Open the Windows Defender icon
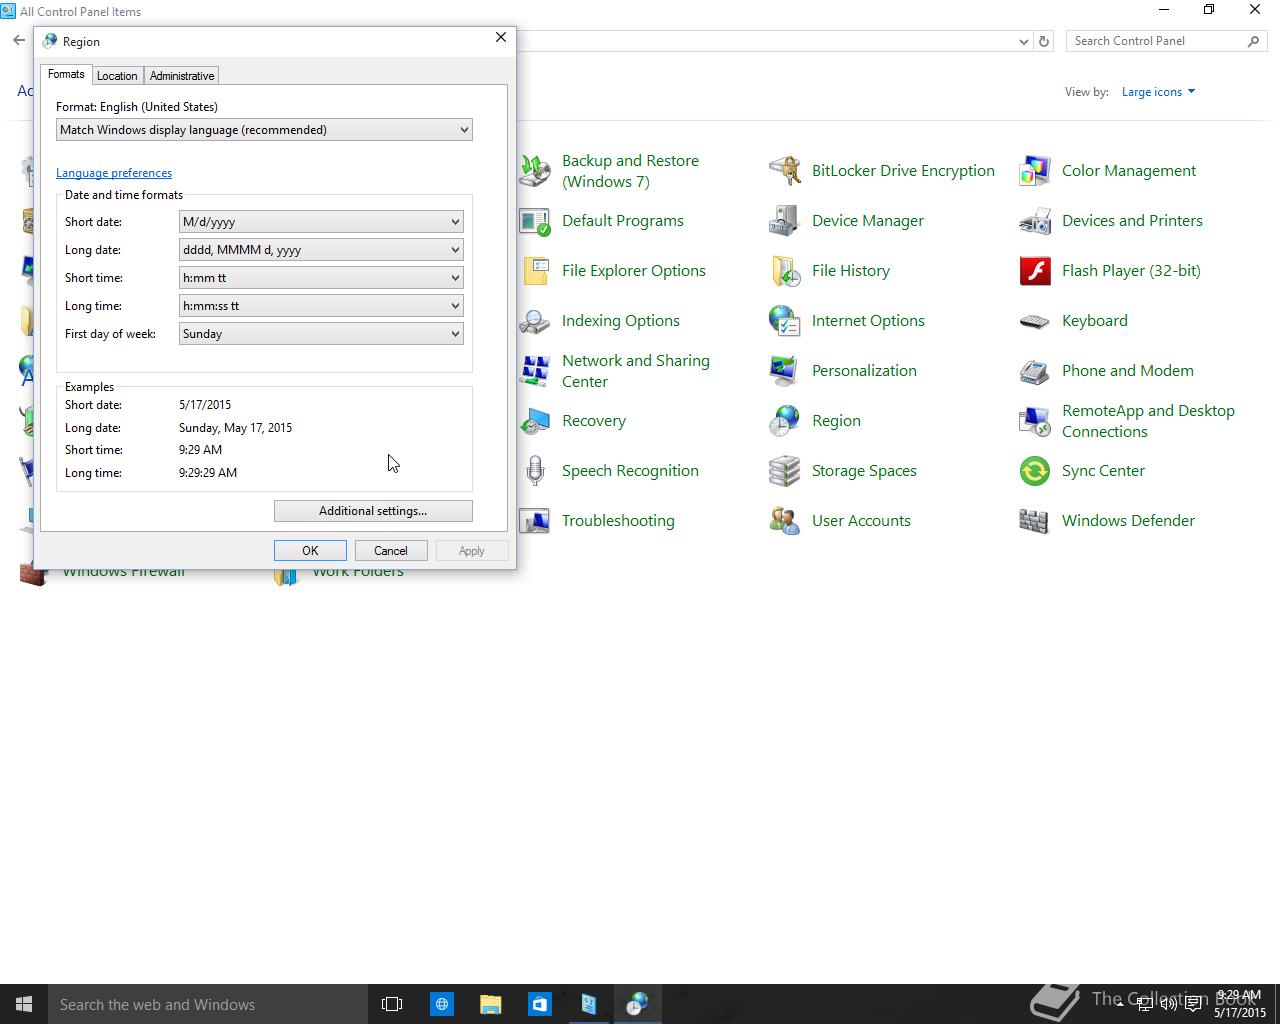This screenshot has height=1024, width=1280. pyautogui.click(x=1035, y=521)
